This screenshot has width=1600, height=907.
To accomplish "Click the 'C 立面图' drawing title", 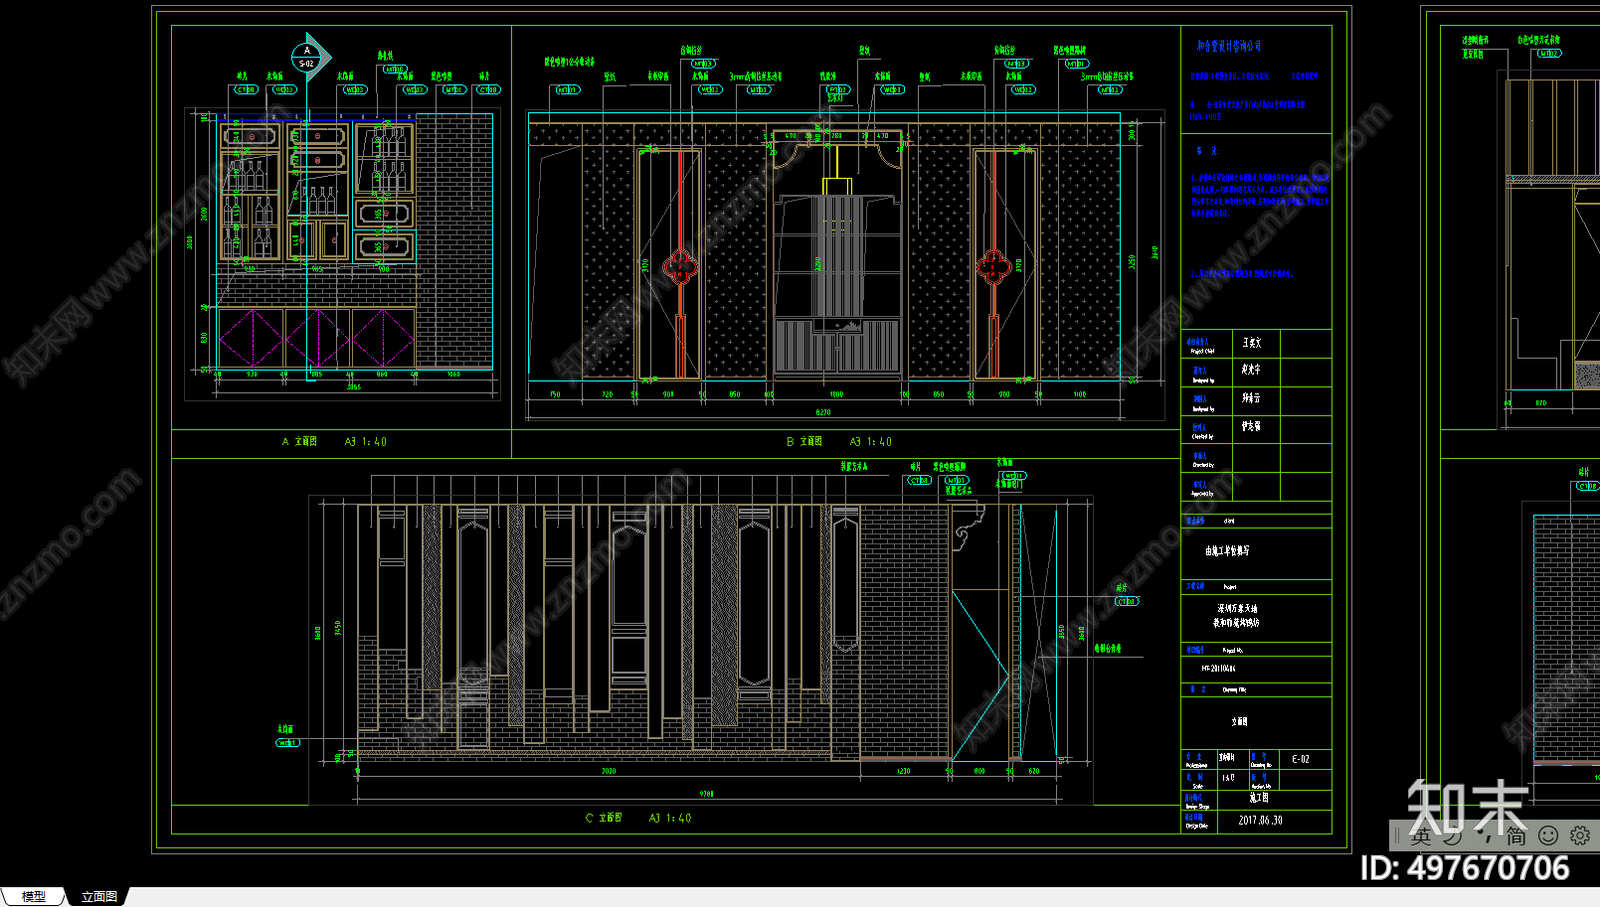I will pos(603,818).
